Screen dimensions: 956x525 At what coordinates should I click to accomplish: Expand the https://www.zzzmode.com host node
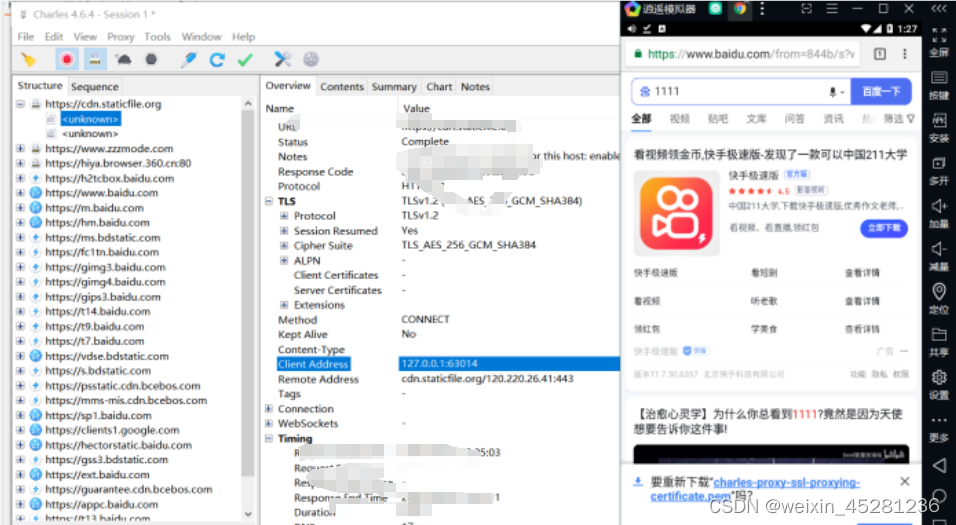[x=20, y=148]
